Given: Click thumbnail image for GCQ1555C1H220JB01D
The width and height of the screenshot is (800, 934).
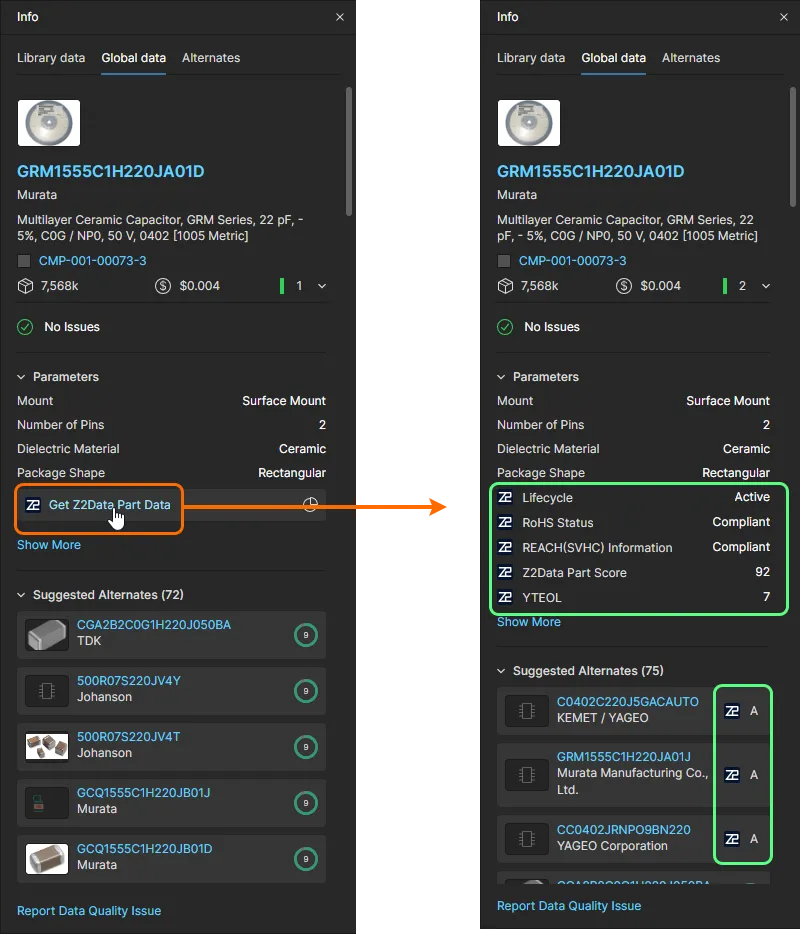Looking at the screenshot, I should (x=46, y=859).
